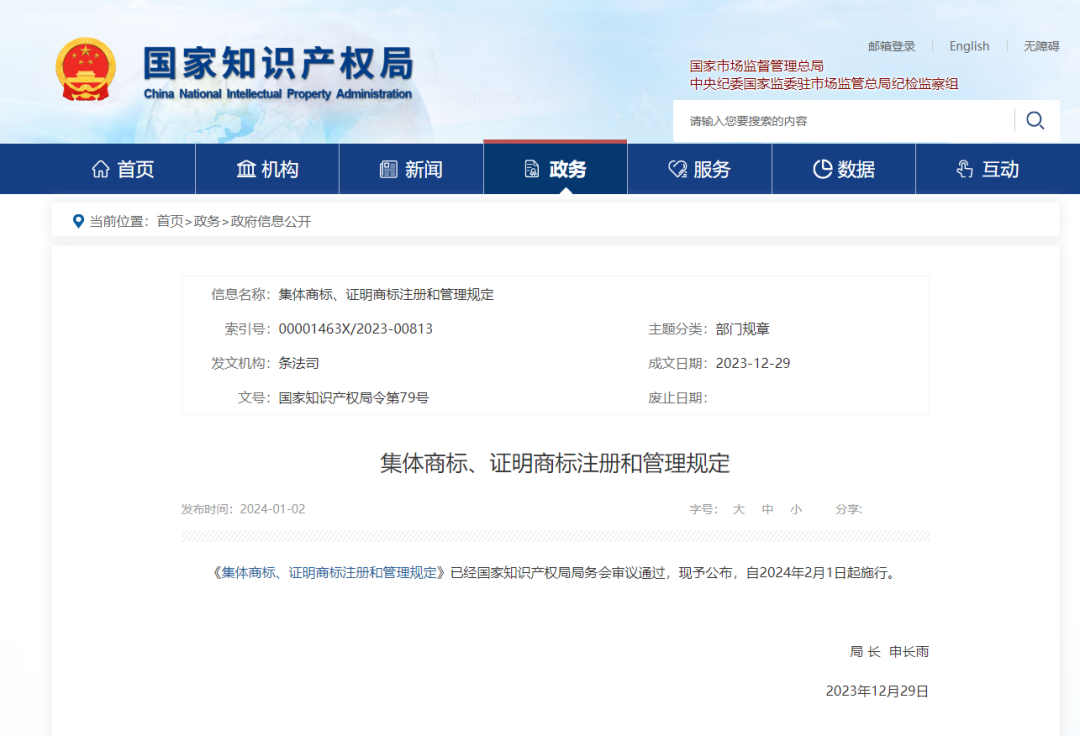Click the hand icon beside 互动
The width and height of the screenshot is (1080, 736).
click(x=963, y=169)
